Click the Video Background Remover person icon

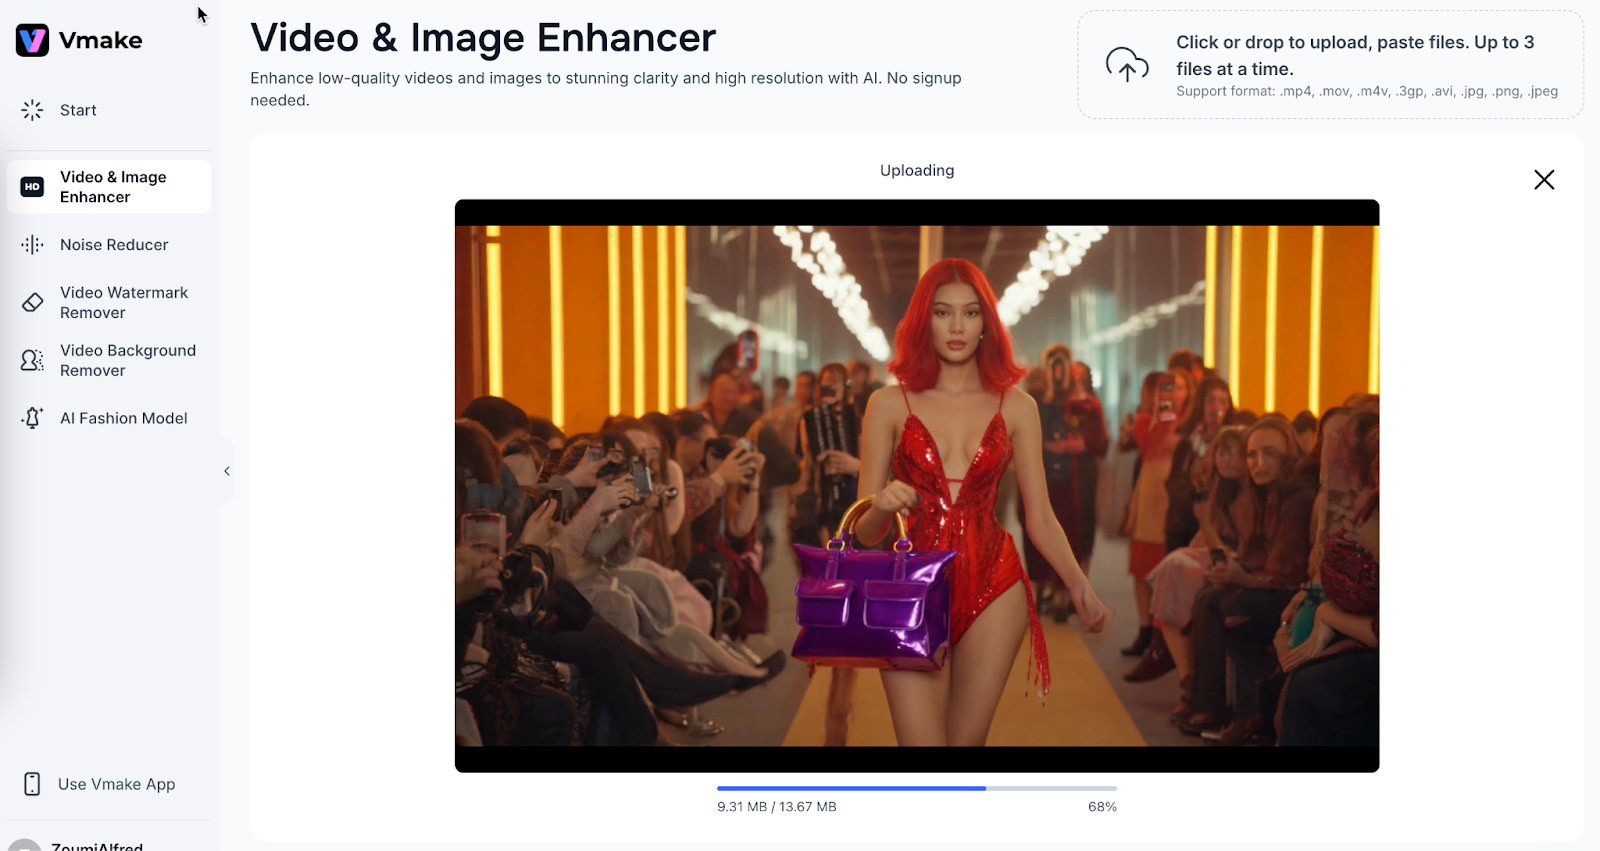coord(32,360)
